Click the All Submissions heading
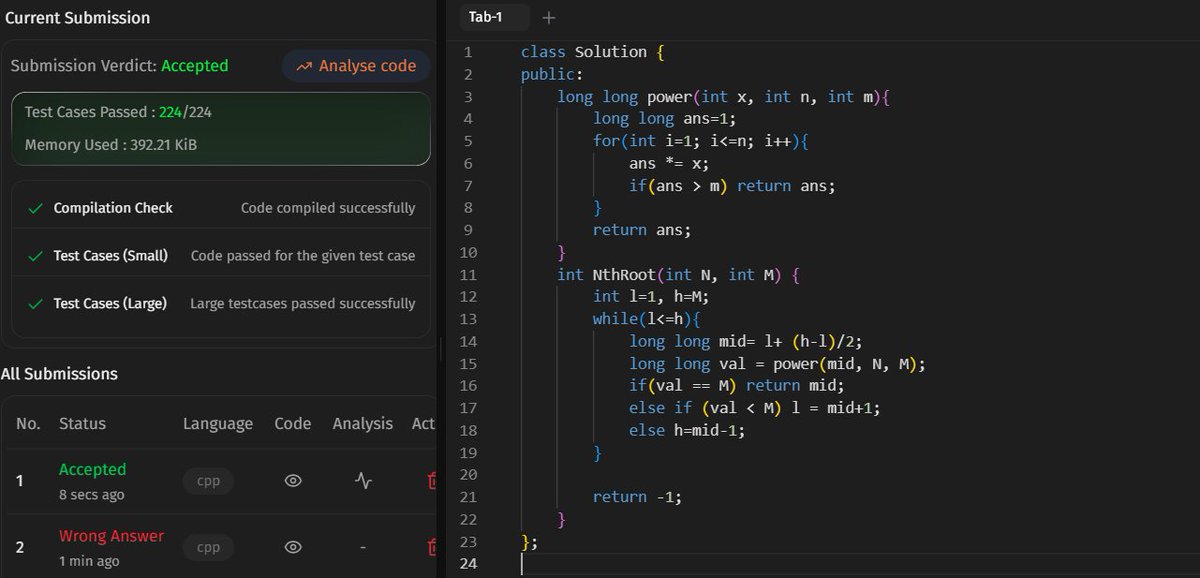This screenshot has height=578, width=1200. pos(59,374)
